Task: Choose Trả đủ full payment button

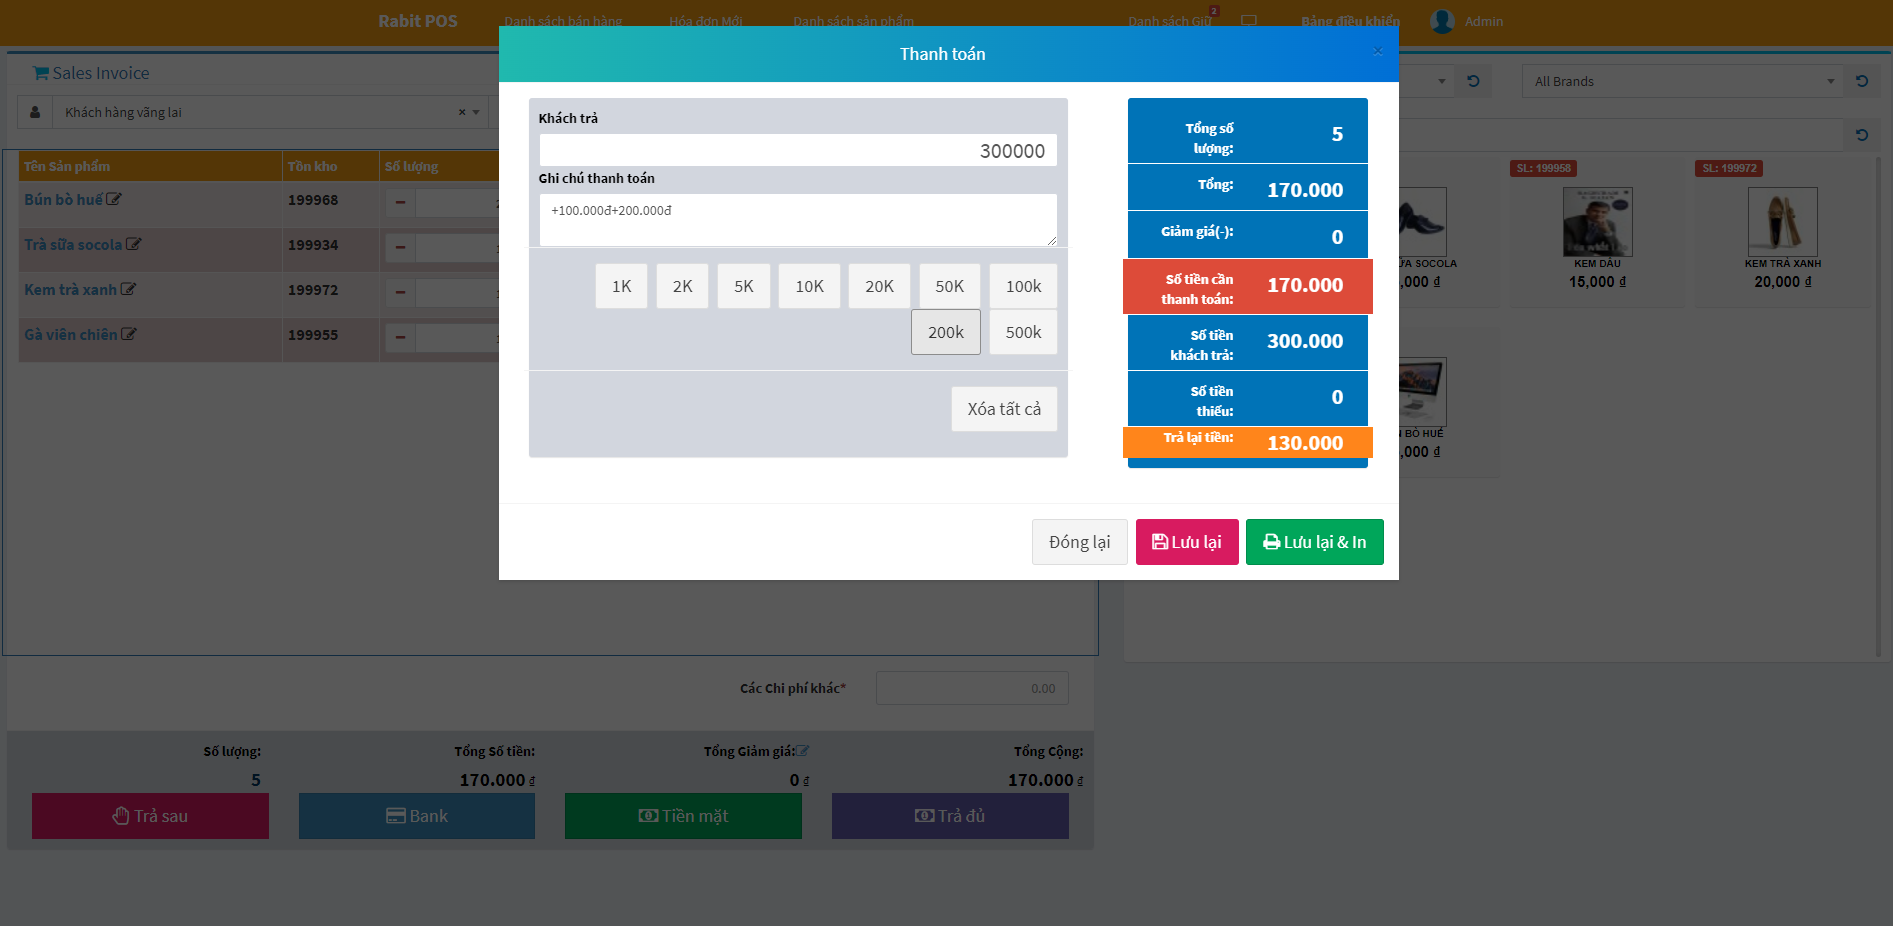Action: 950,816
